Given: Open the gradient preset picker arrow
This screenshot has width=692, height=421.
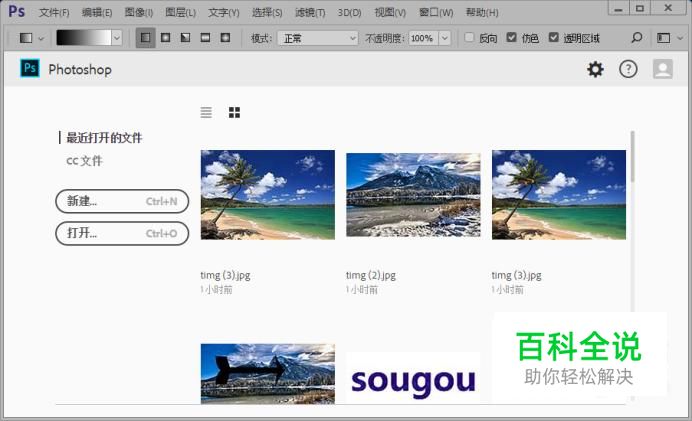Looking at the screenshot, I should coord(116,38).
